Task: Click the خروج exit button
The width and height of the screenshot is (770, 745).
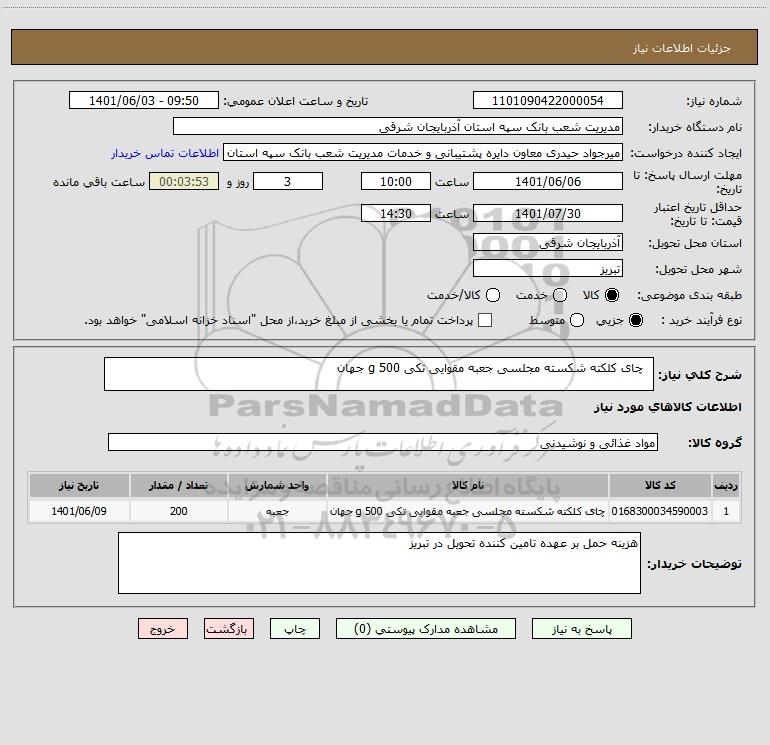Action: 163,629
